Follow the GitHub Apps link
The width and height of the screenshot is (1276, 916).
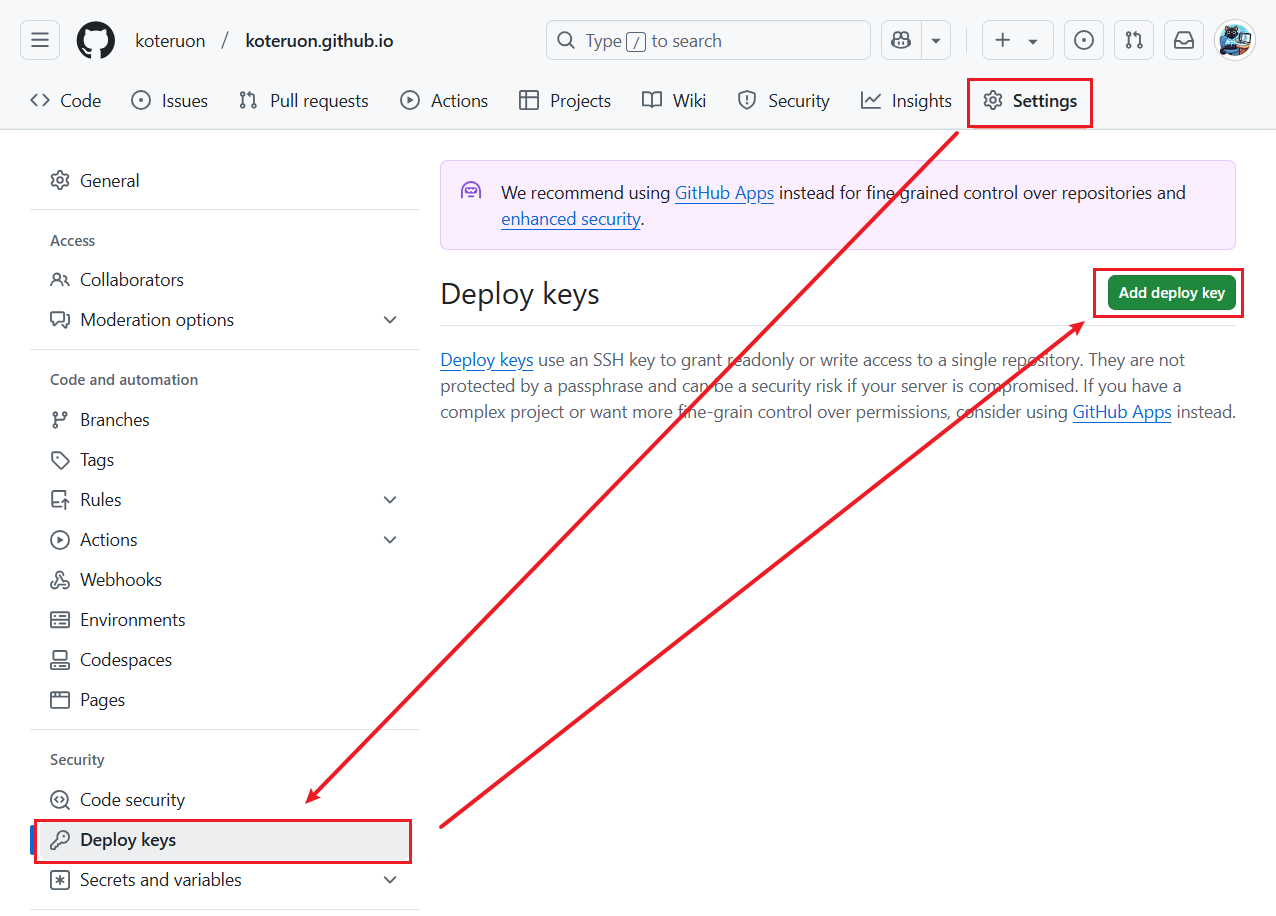click(724, 192)
